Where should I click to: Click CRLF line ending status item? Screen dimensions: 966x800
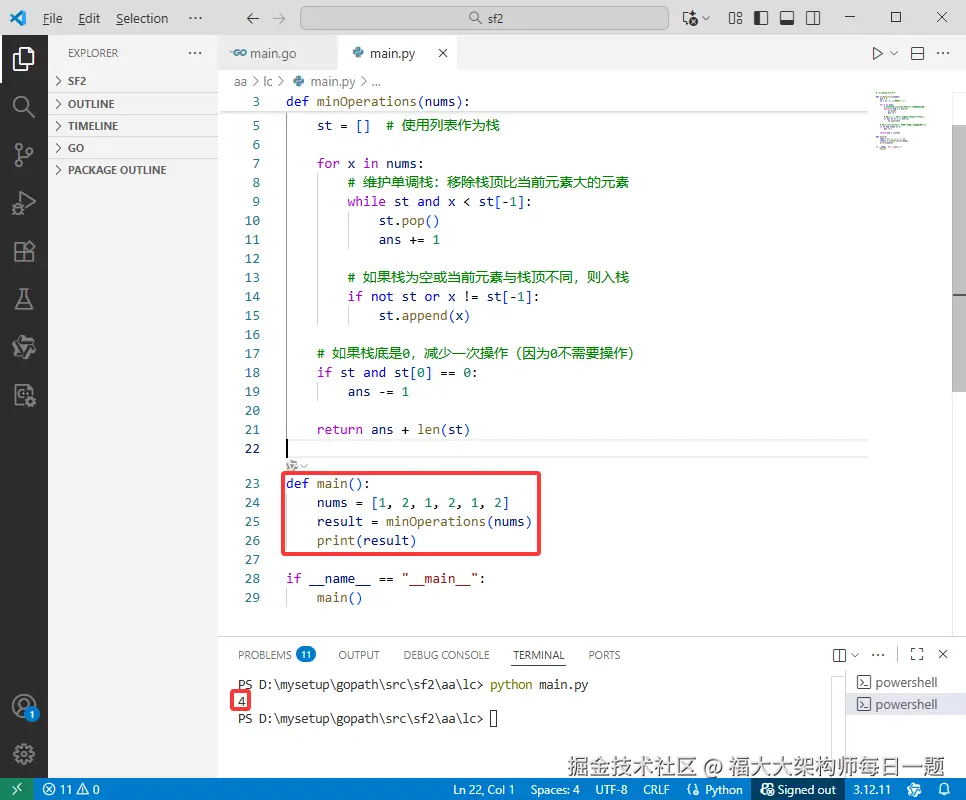tap(656, 789)
